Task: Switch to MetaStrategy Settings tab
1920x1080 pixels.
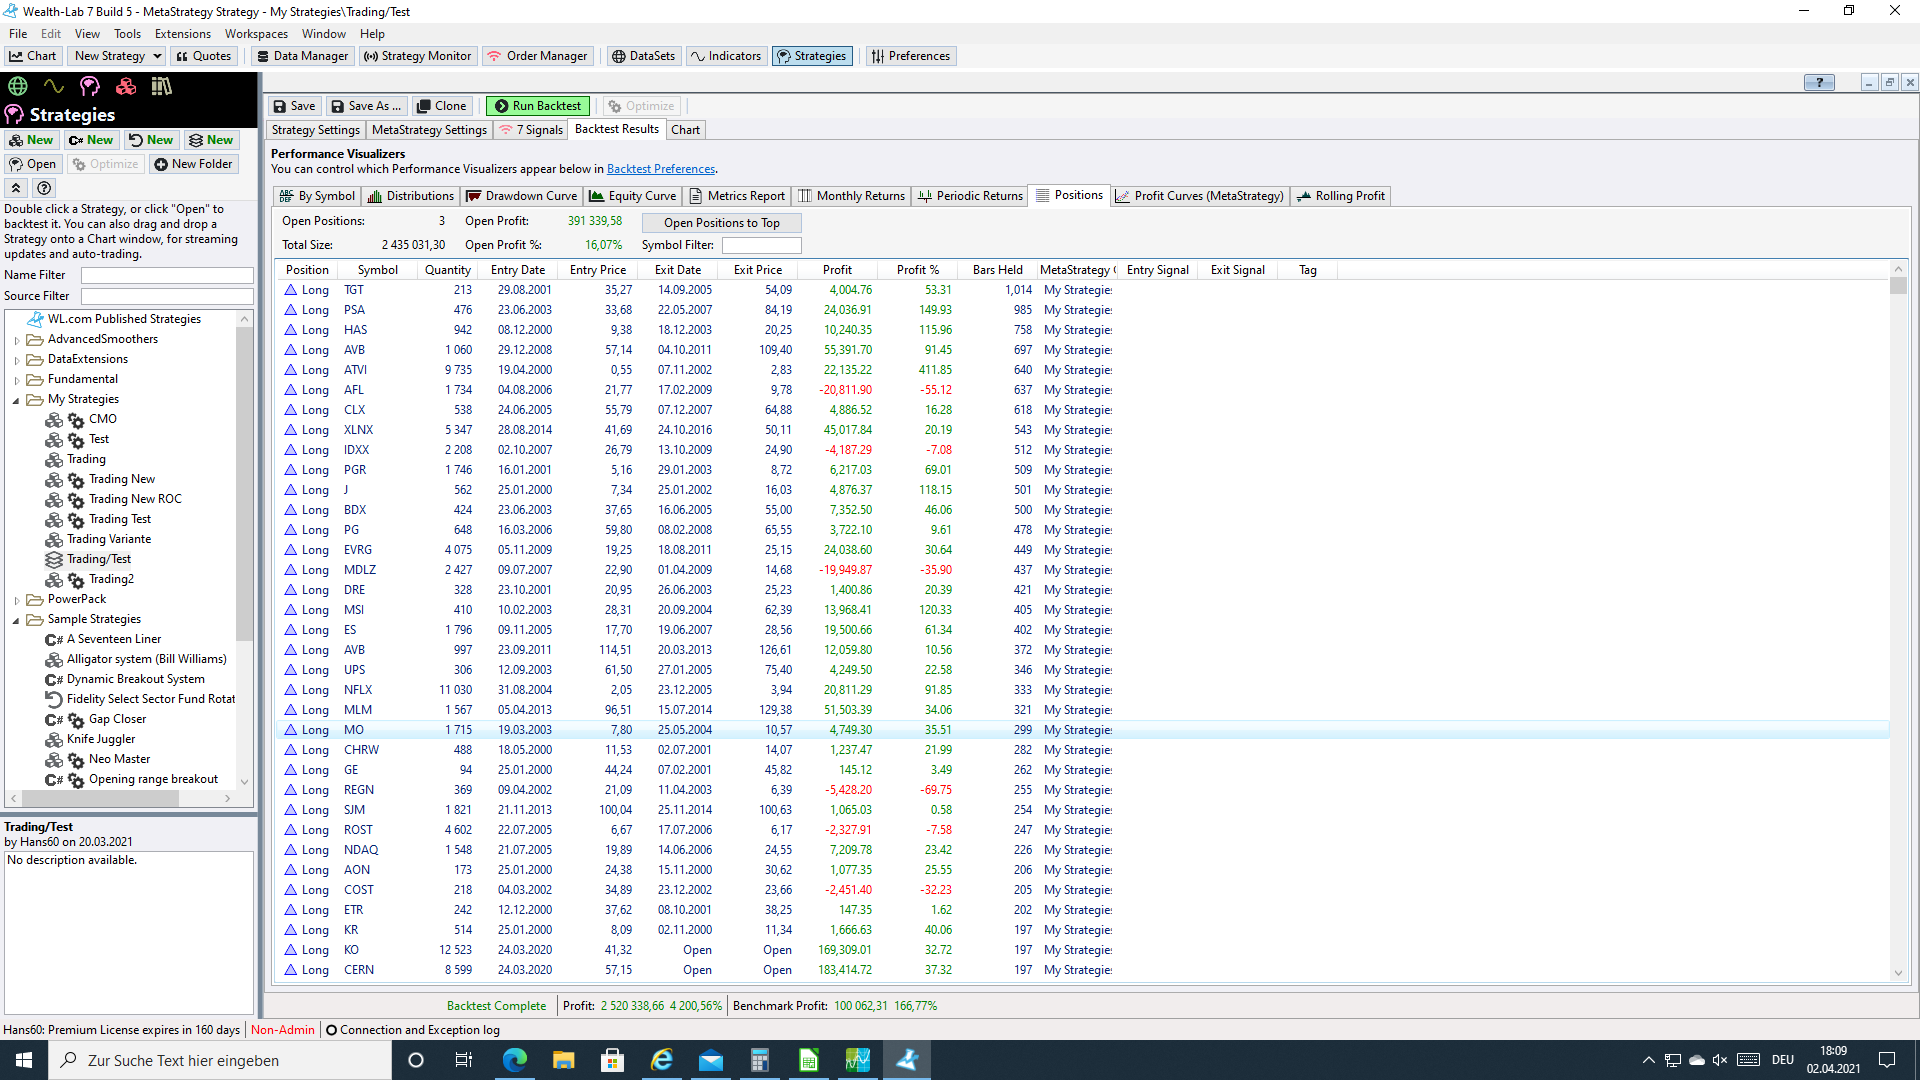Action: coord(429,130)
